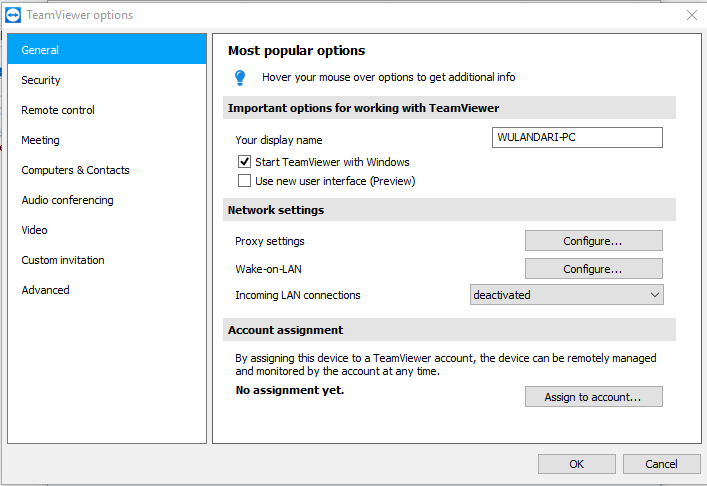
Task: Configure Proxy settings
Action: (593, 241)
